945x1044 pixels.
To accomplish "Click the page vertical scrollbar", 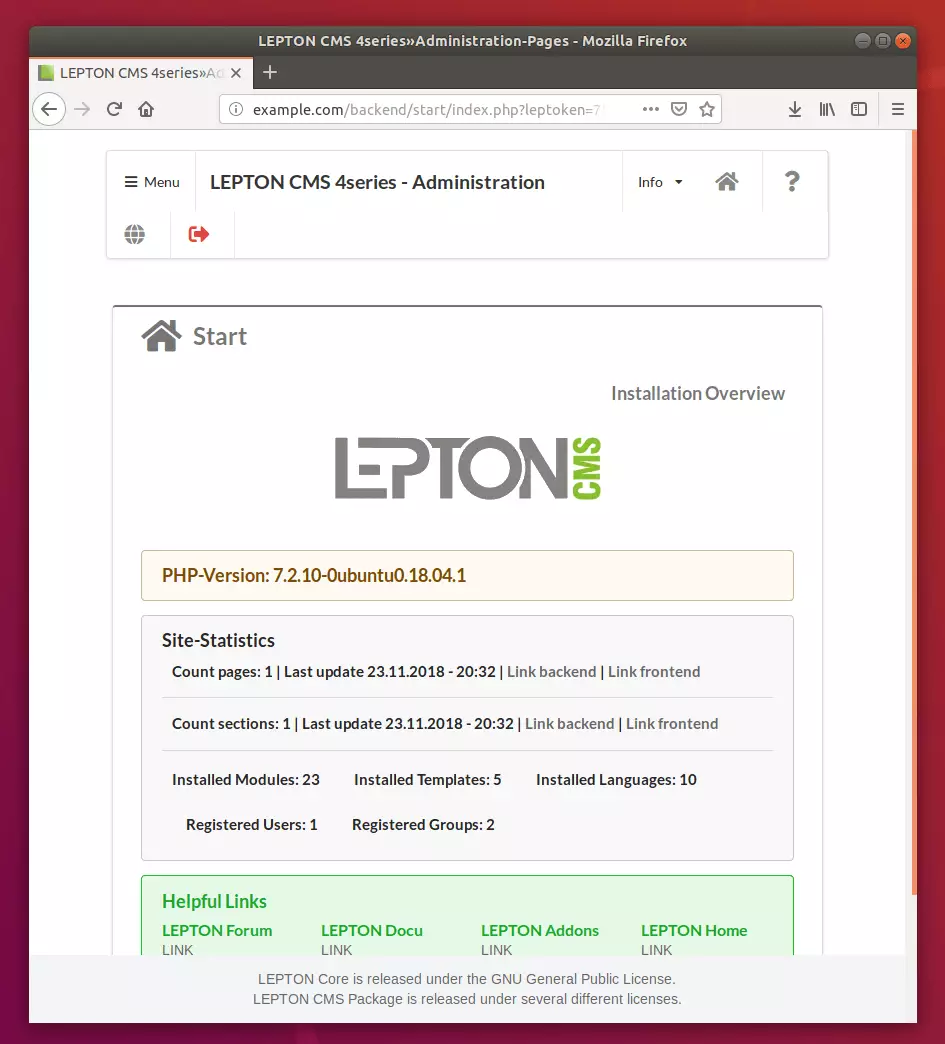I will 914,513.
